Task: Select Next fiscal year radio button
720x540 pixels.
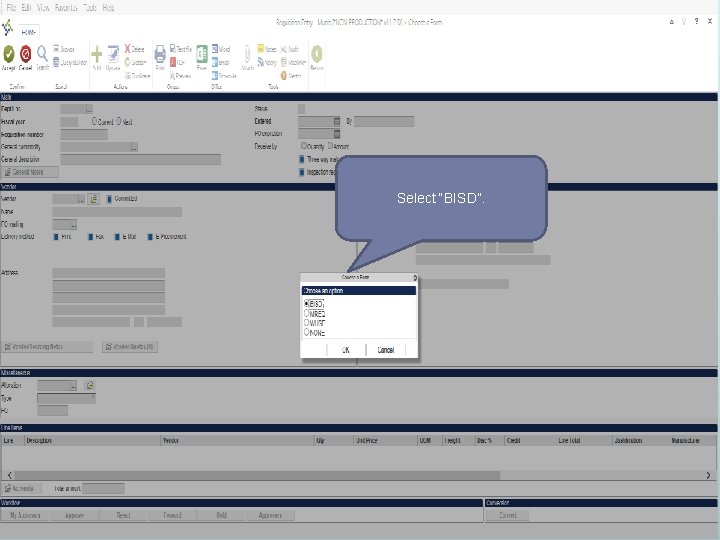Action: [x=118, y=121]
